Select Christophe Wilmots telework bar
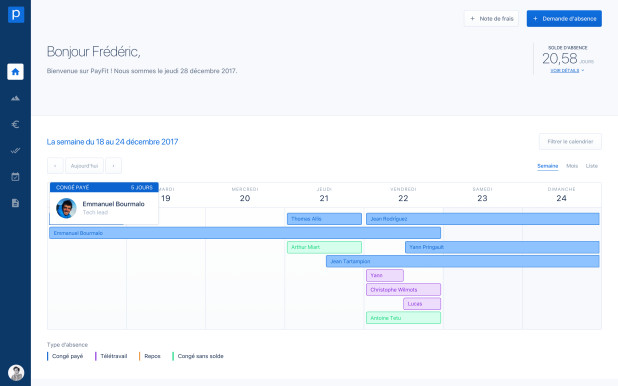Image resolution: width=618 pixels, height=386 pixels. [x=403, y=289]
